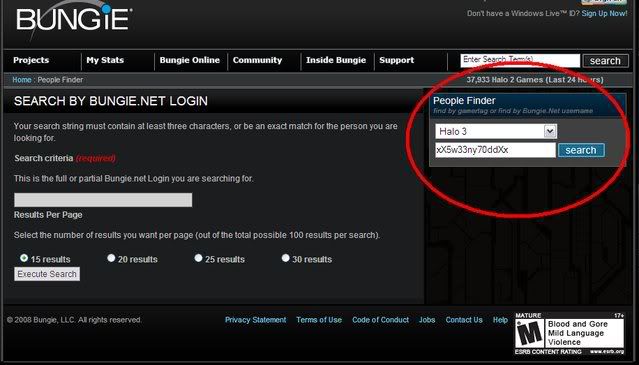
Task: Click the Search By Bungie.net Login heading
Action: tap(111, 101)
